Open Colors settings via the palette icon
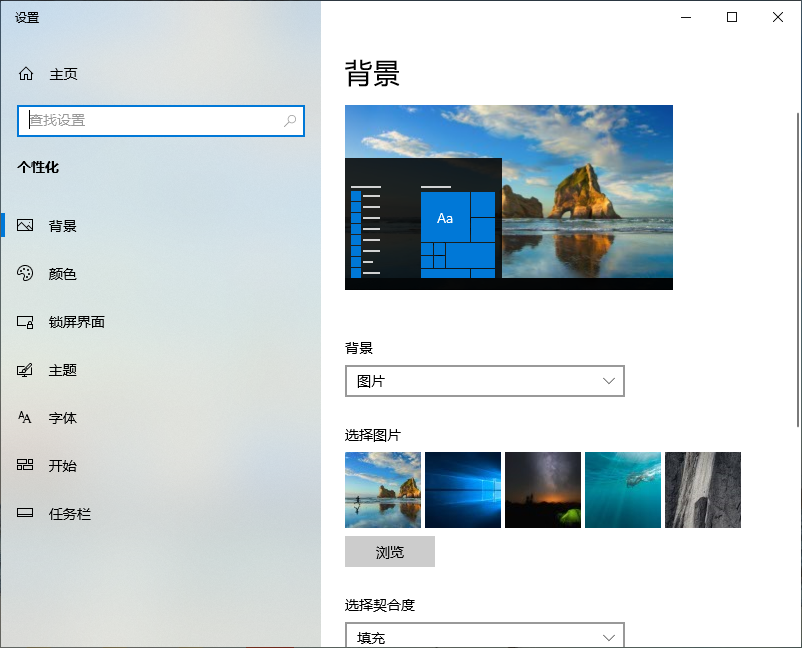 (x=26, y=273)
